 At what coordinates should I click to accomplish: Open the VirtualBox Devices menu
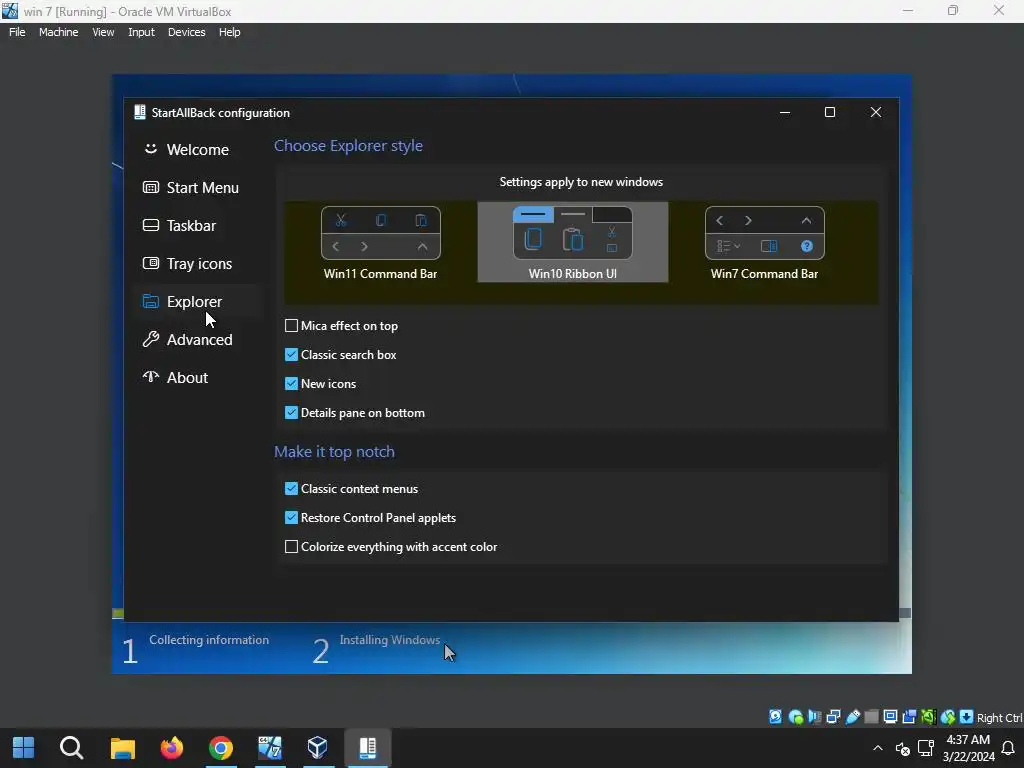(x=186, y=32)
